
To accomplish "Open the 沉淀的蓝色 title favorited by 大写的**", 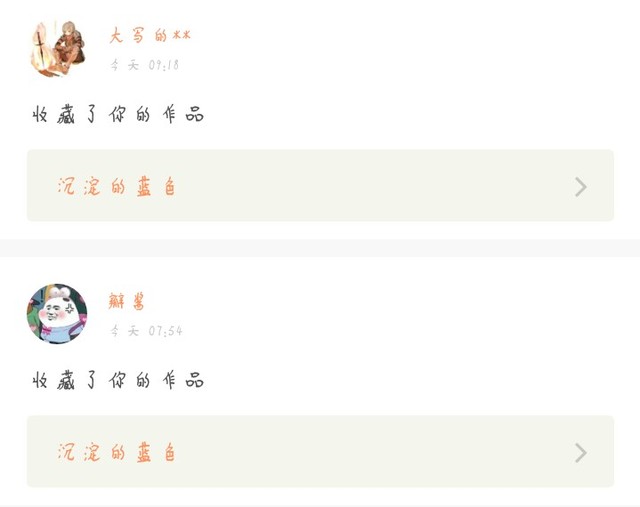I will pos(116,187).
